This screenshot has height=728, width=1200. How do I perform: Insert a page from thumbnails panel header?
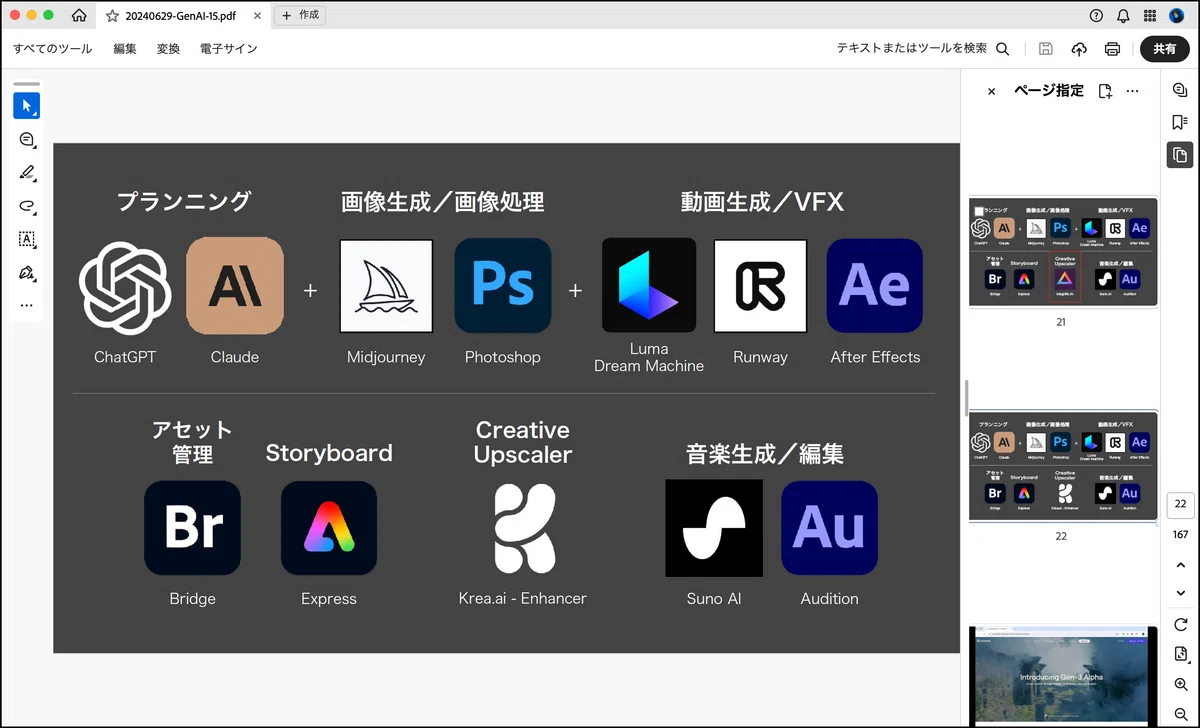click(x=1105, y=91)
